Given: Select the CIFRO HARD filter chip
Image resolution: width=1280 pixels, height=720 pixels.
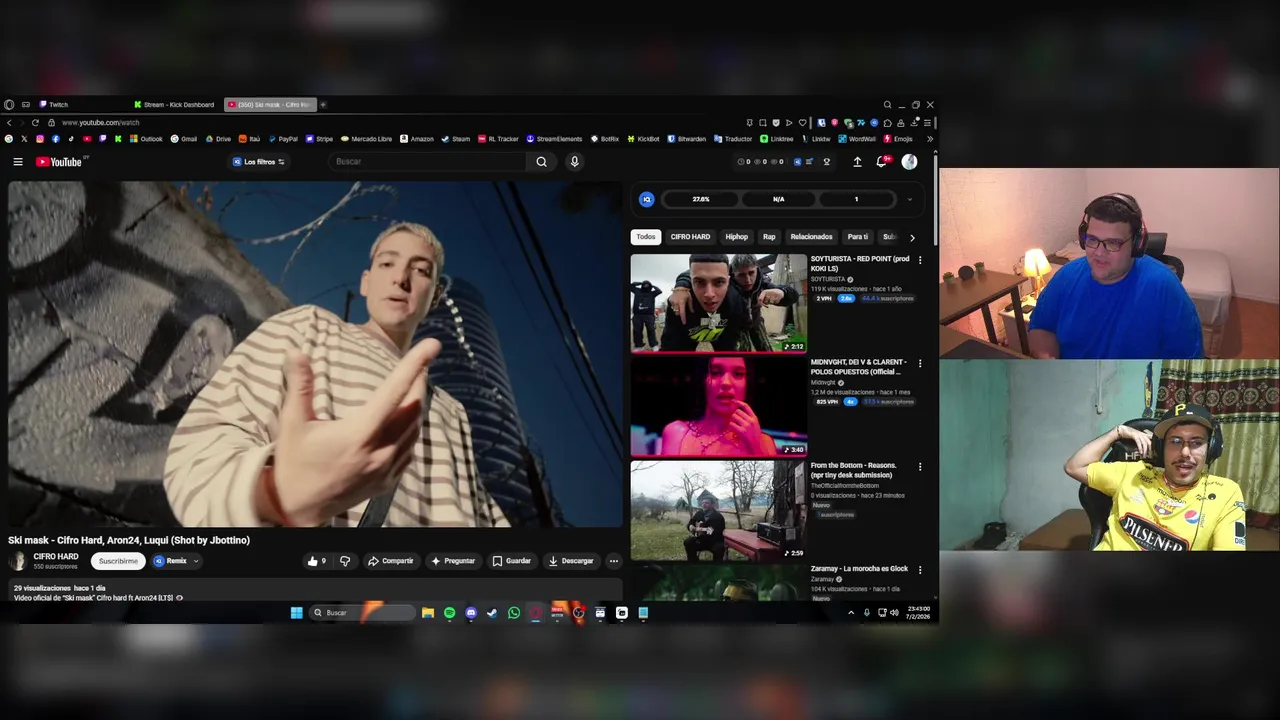Looking at the screenshot, I should point(690,237).
